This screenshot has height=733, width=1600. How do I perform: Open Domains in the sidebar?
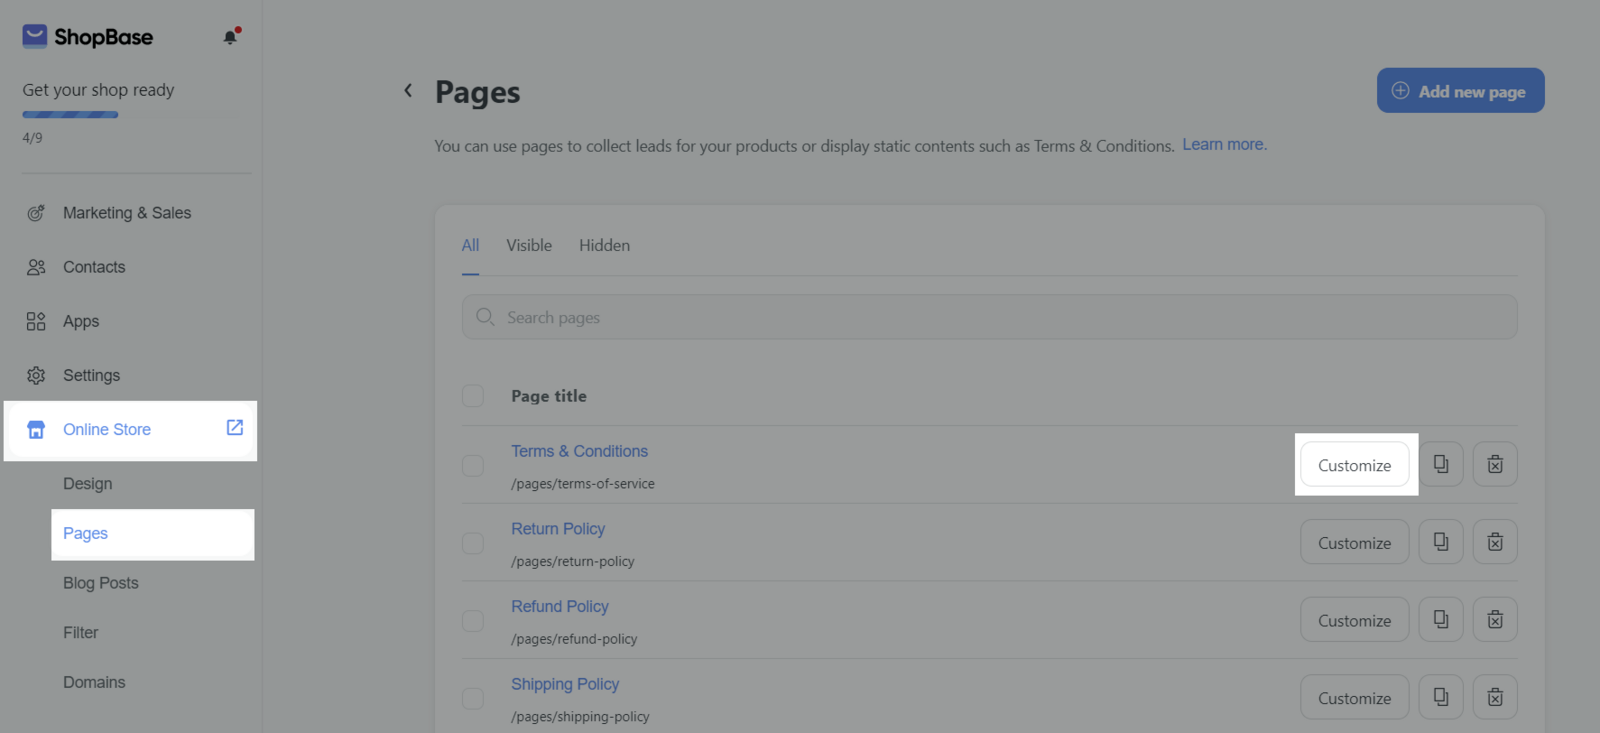click(x=94, y=683)
